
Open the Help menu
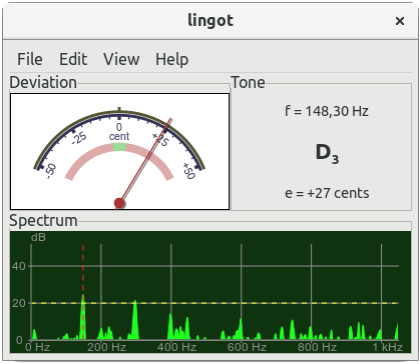[x=172, y=60]
